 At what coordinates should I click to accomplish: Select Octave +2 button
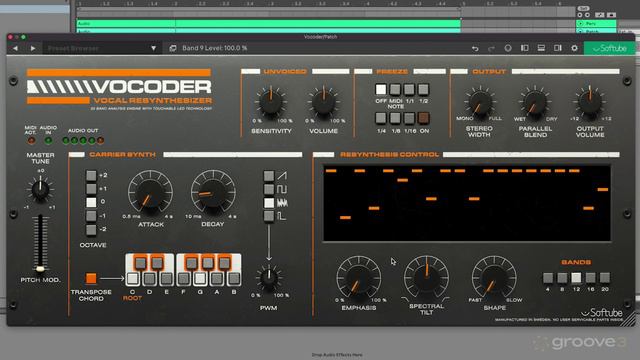tap(91, 176)
